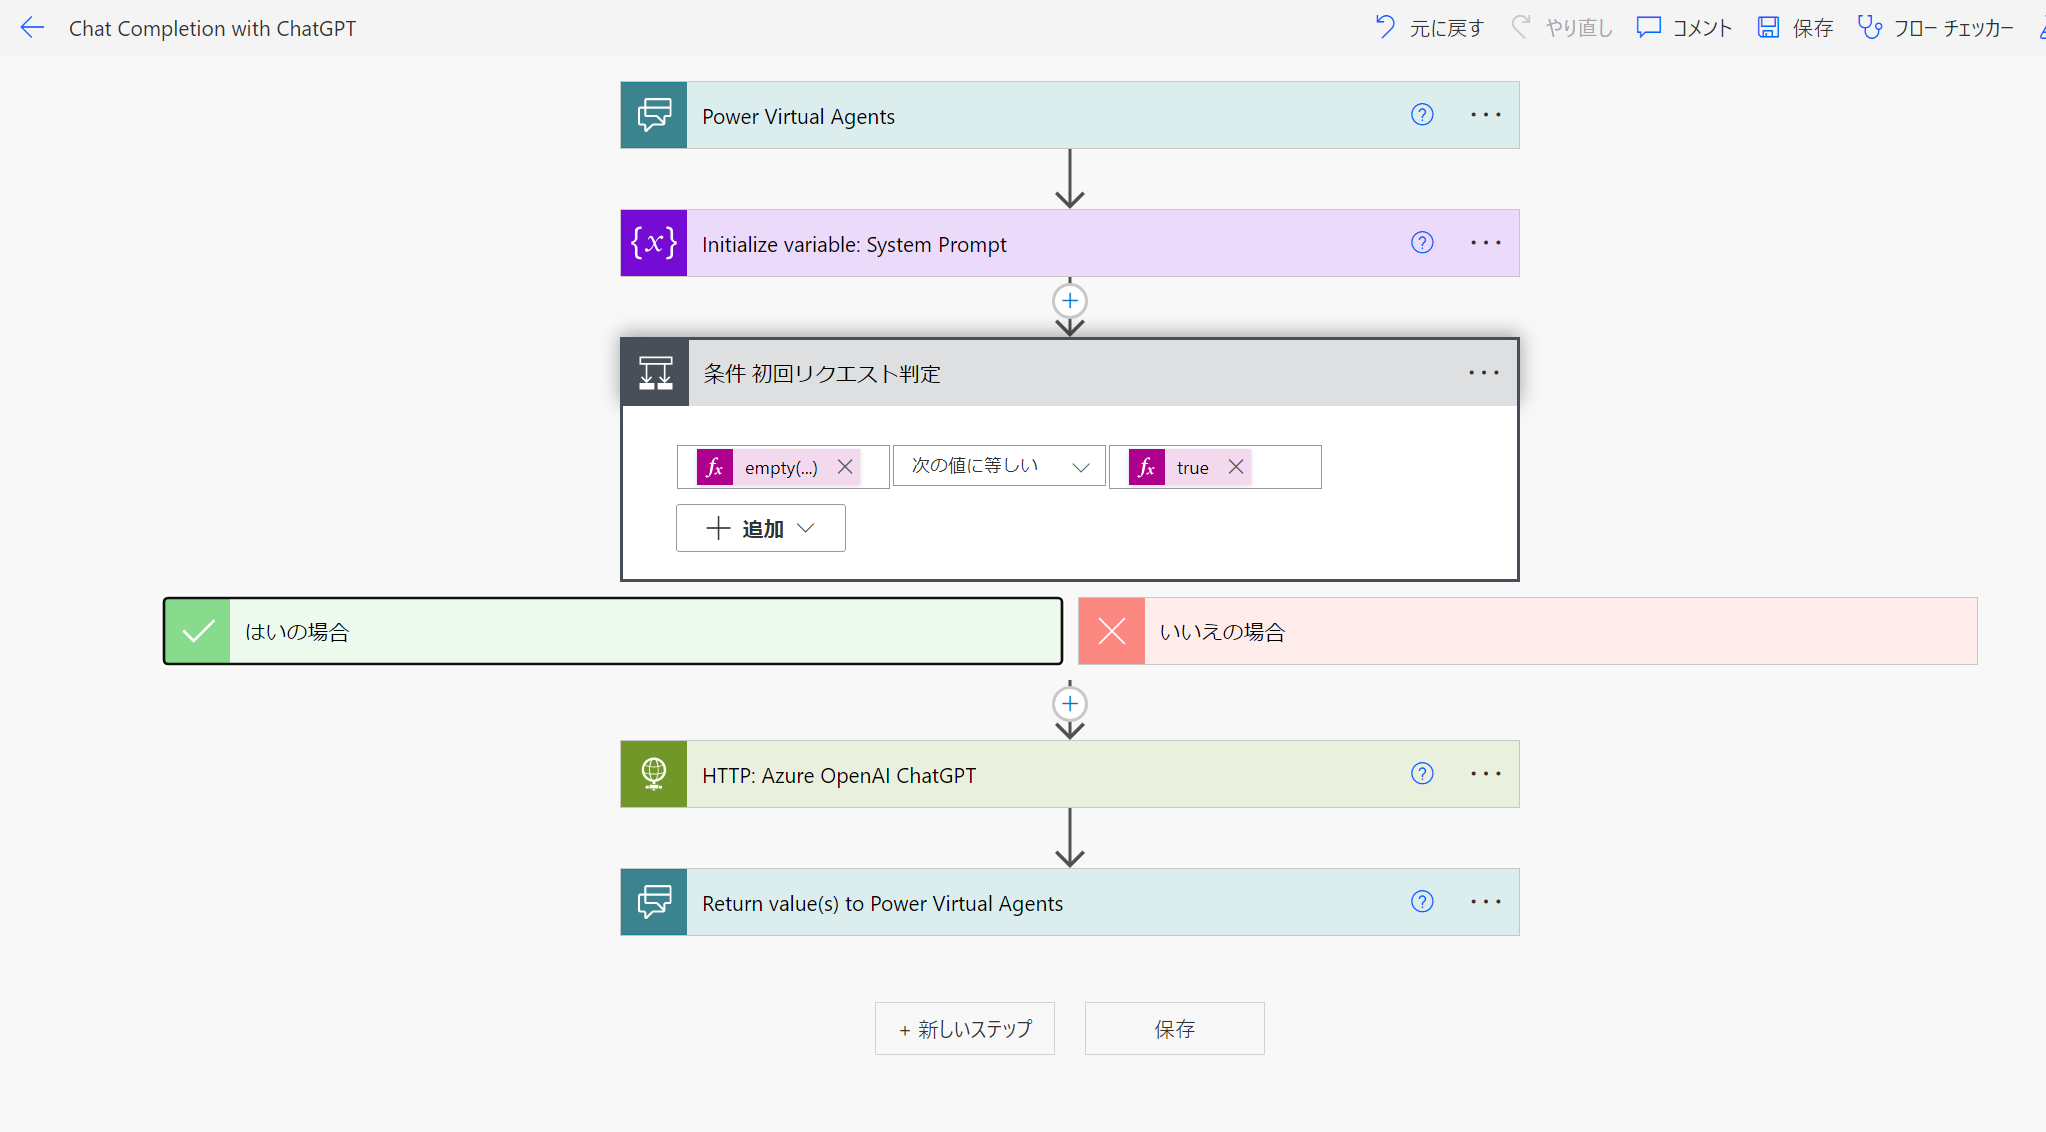The height and width of the screenshot is (1132, 2046).
Task: Click the HTTP globe icon
Action: tap(654, 774)
